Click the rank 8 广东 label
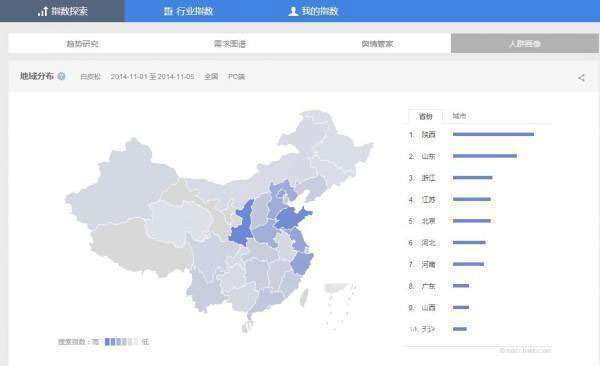This screenshot has height=366, width=600. [429, 286]
